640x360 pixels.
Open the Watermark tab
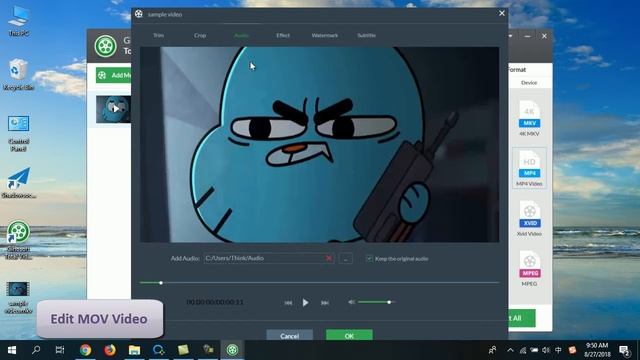click(x=324, y=36)
